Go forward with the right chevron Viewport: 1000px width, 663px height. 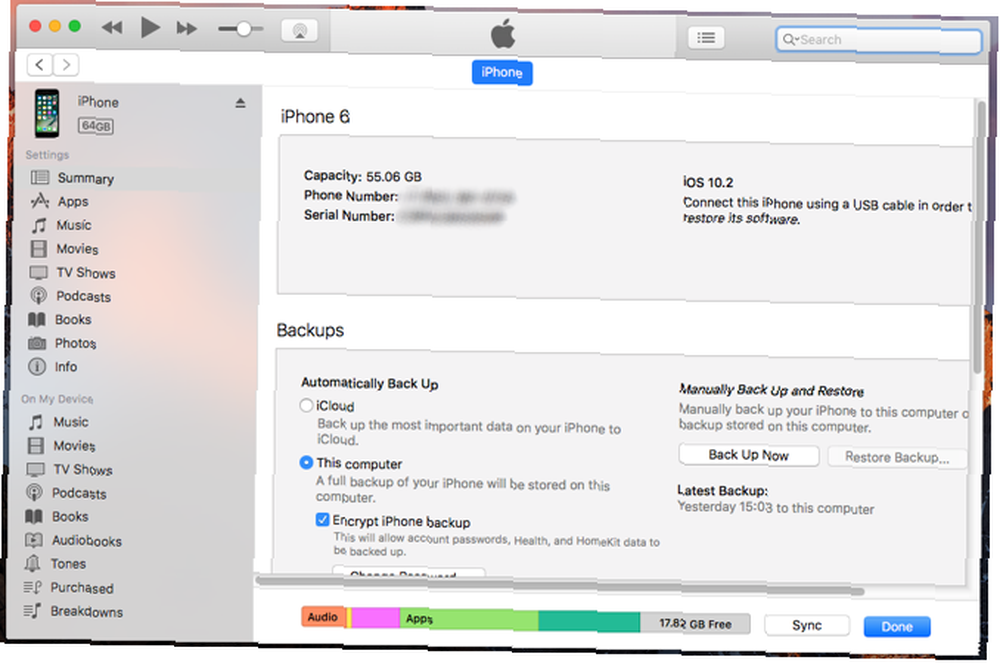(66, 64)
